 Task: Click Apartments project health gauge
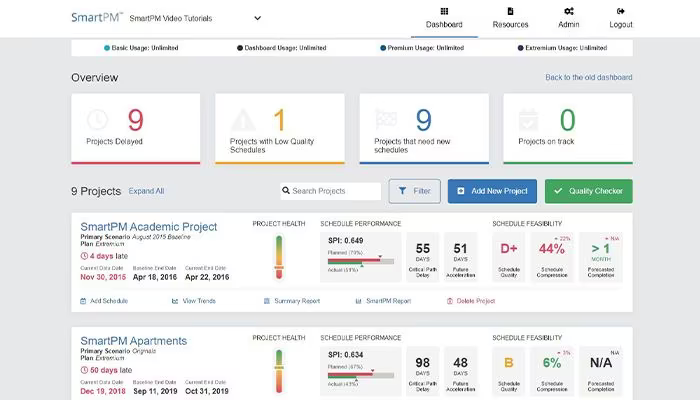coord(279,371)
